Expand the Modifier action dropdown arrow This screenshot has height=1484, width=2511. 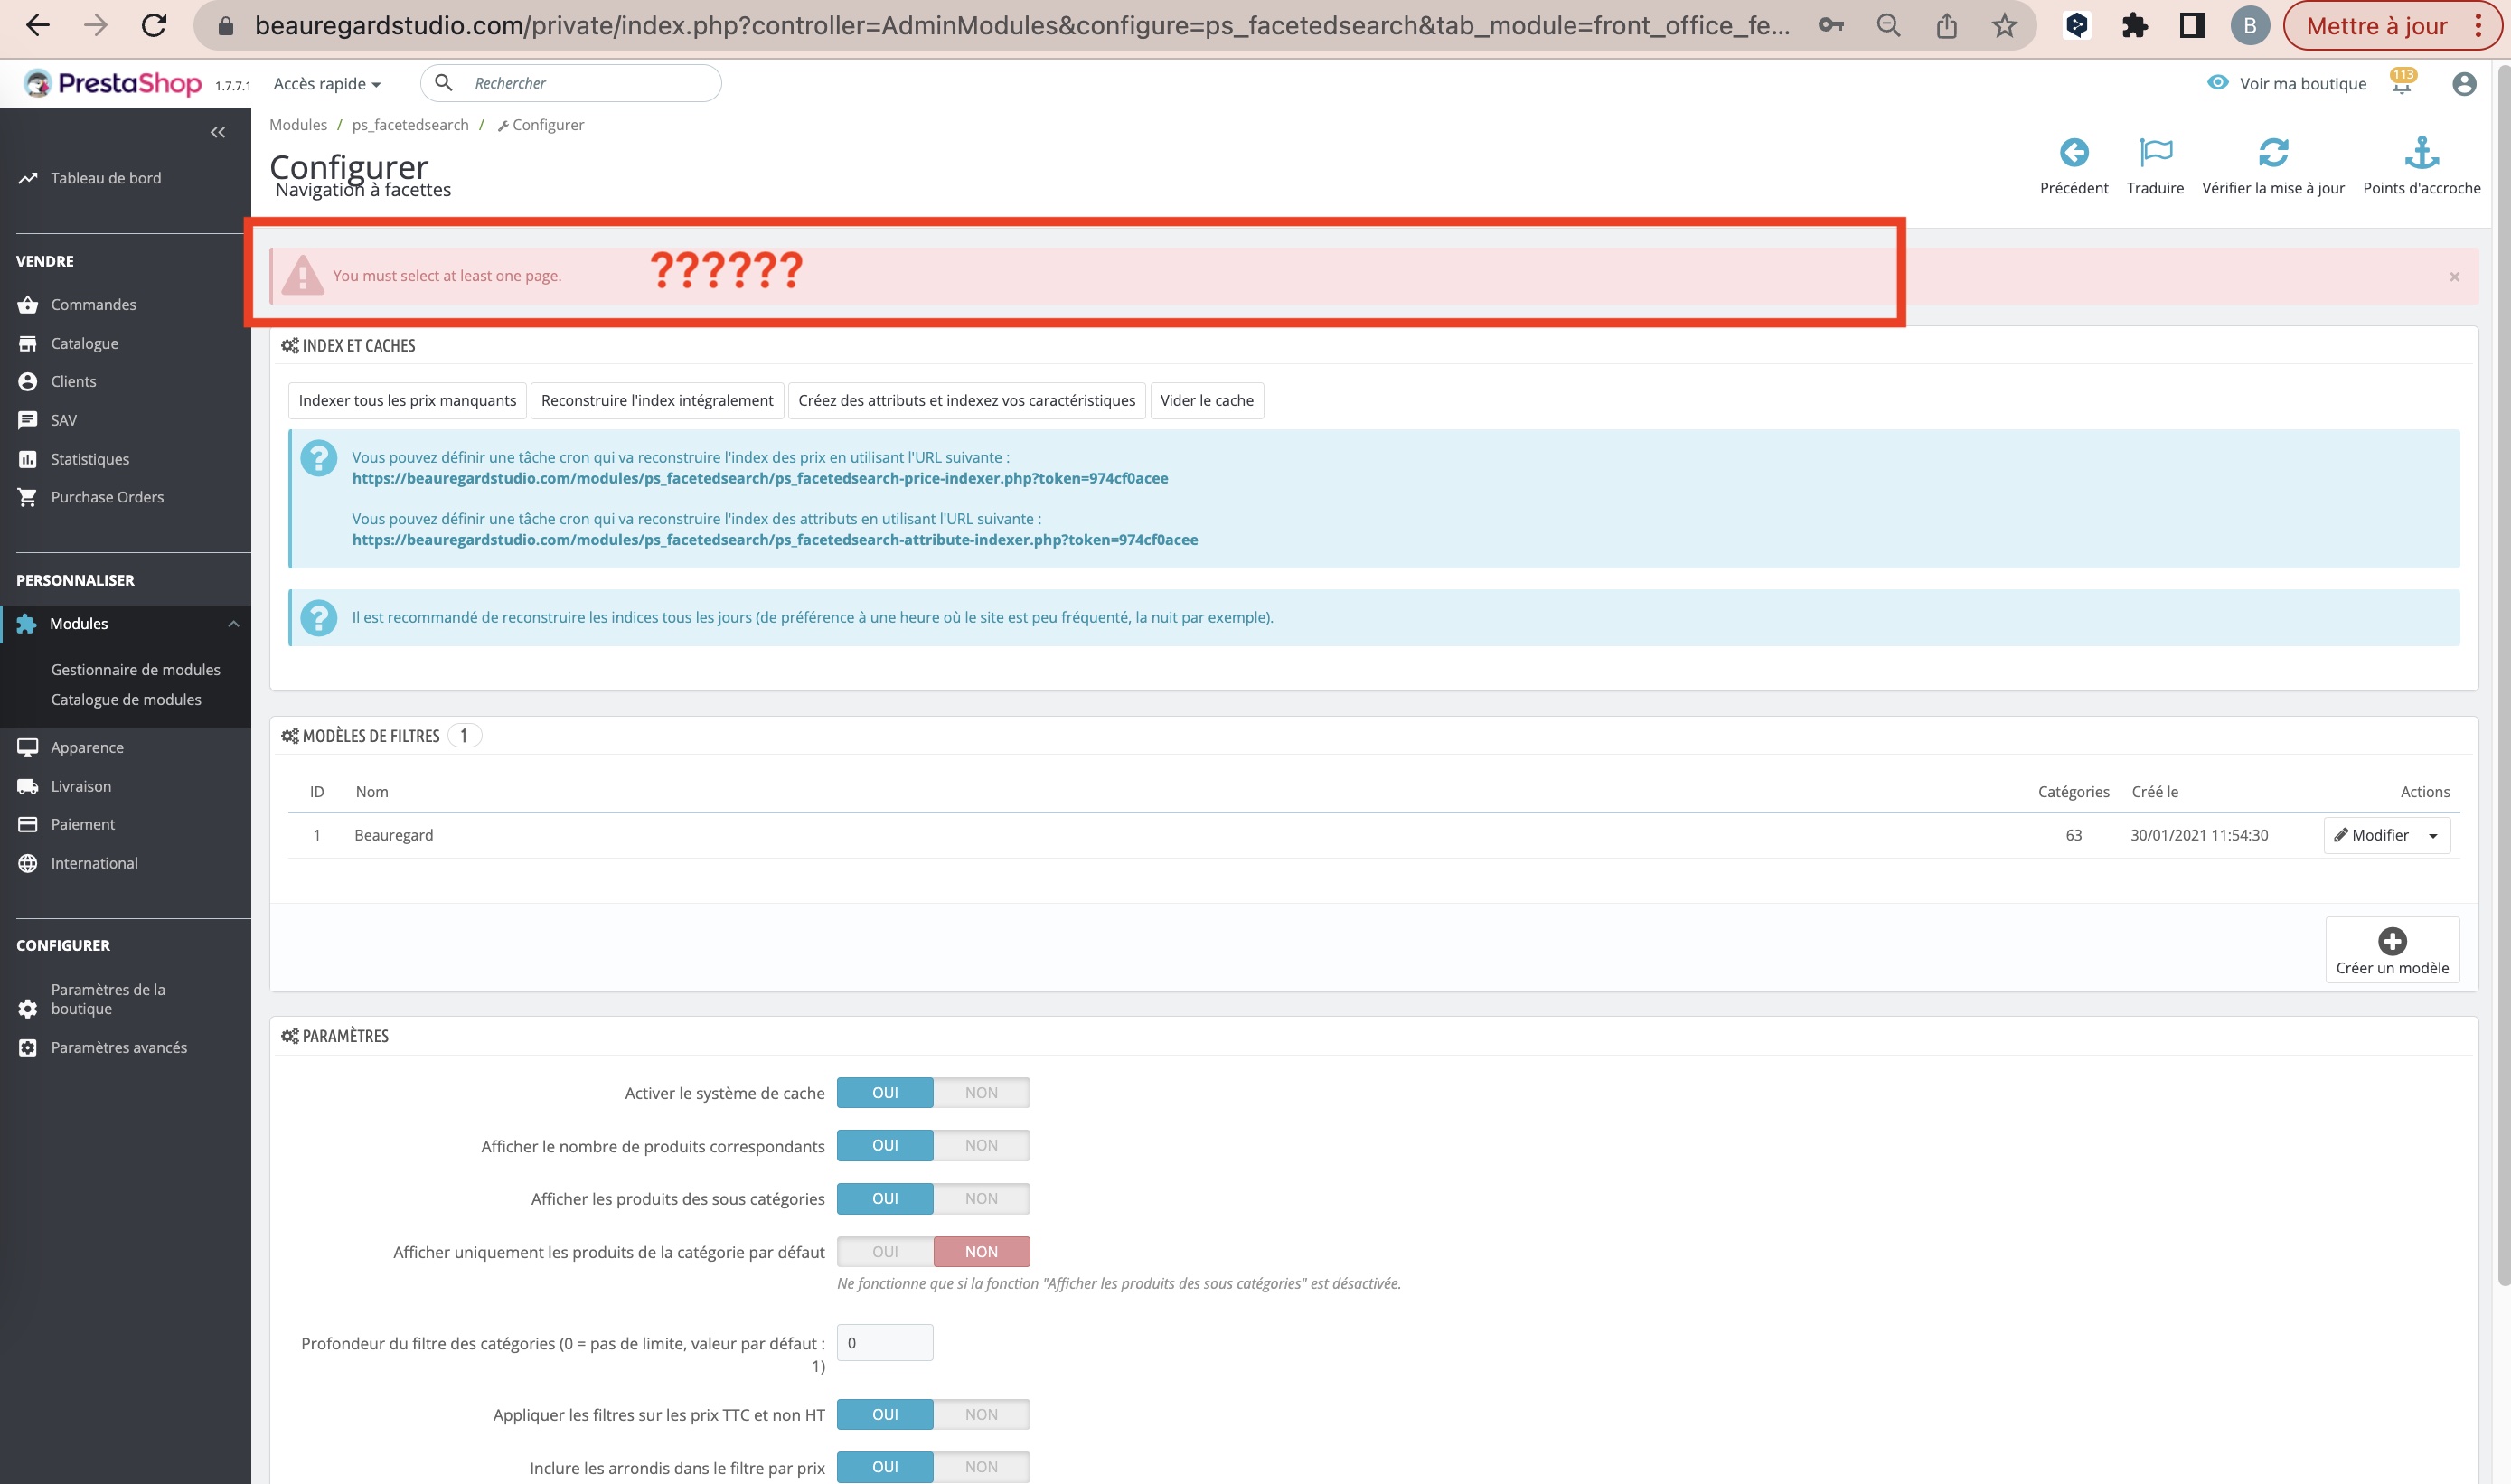[2432, 834]
